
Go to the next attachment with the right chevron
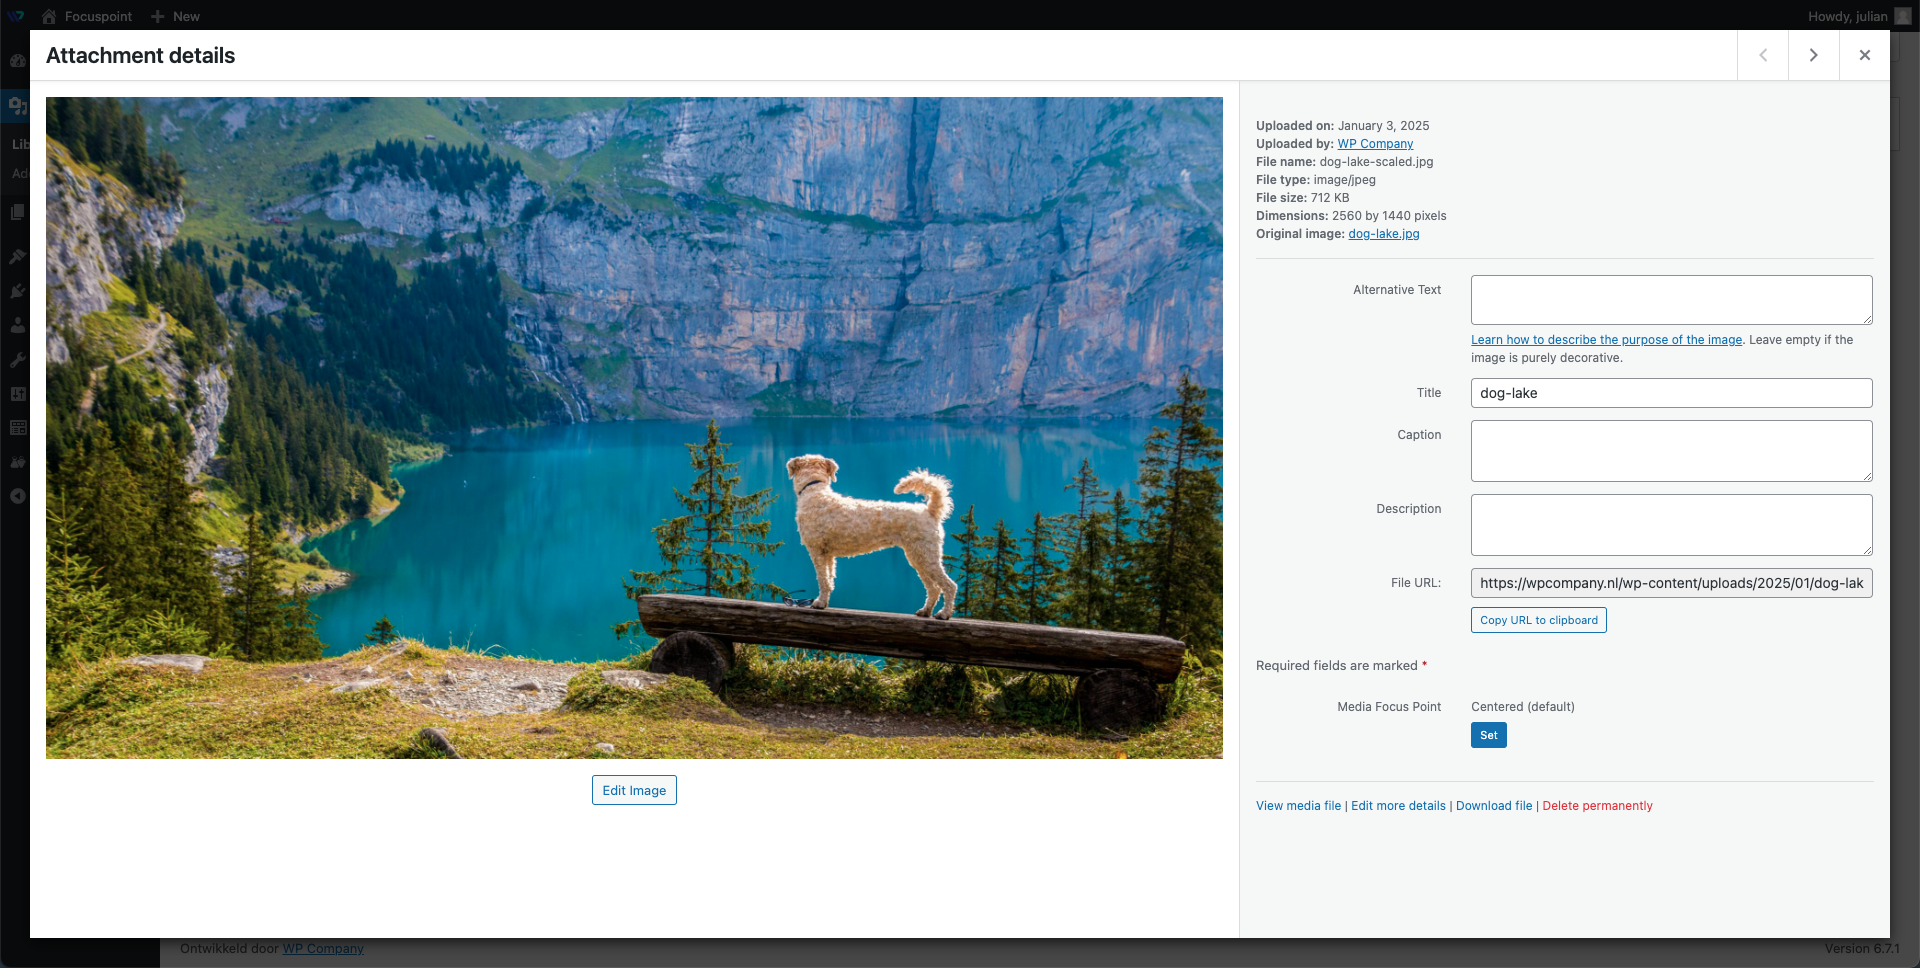tap(1813, 55)
